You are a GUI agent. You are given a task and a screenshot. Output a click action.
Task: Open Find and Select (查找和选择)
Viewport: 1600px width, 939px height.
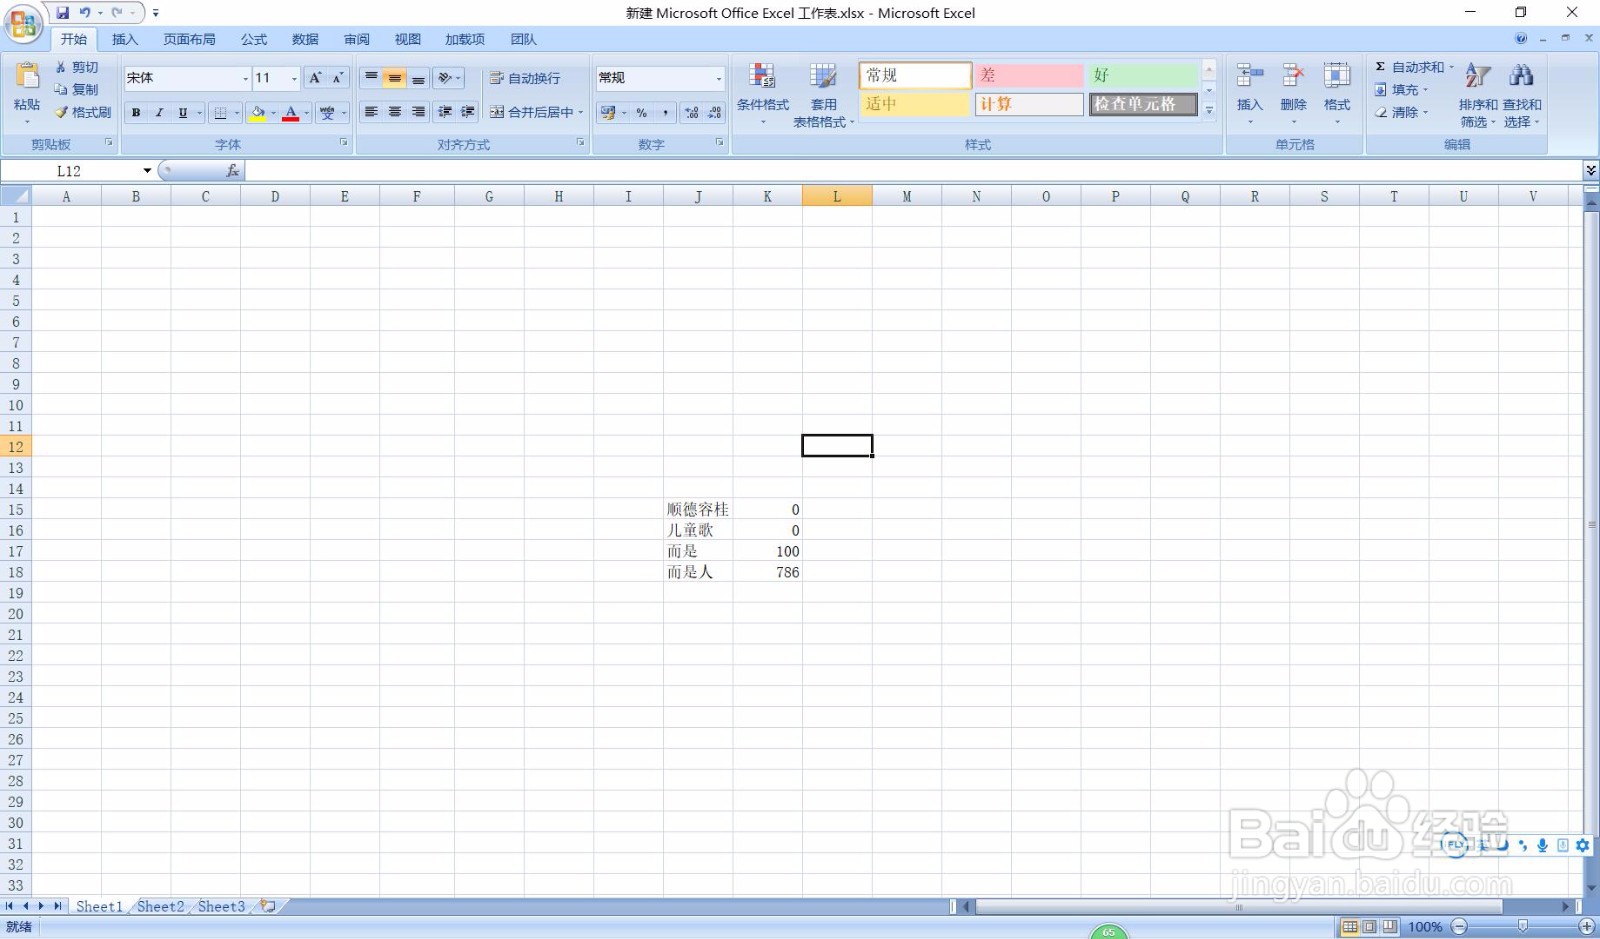pos(1522,95)
